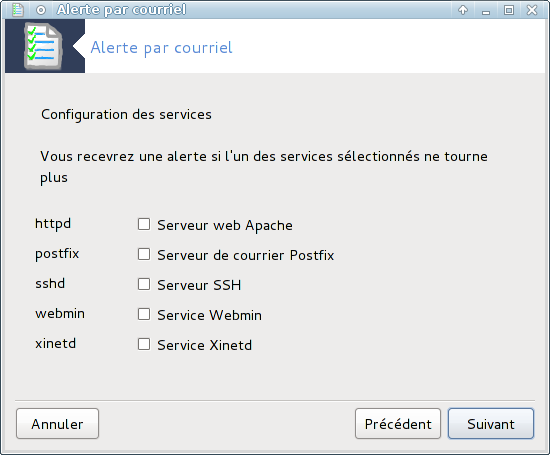The image size is (550, 455).
Task: Click the checklist wizard icon in header
Action: point(43,46)
